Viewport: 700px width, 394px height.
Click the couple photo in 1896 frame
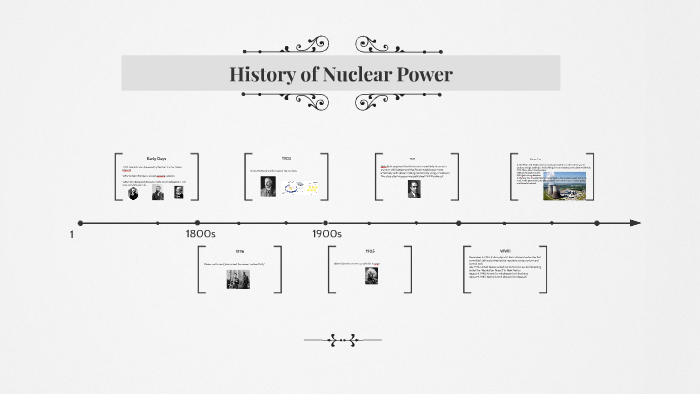238,279
